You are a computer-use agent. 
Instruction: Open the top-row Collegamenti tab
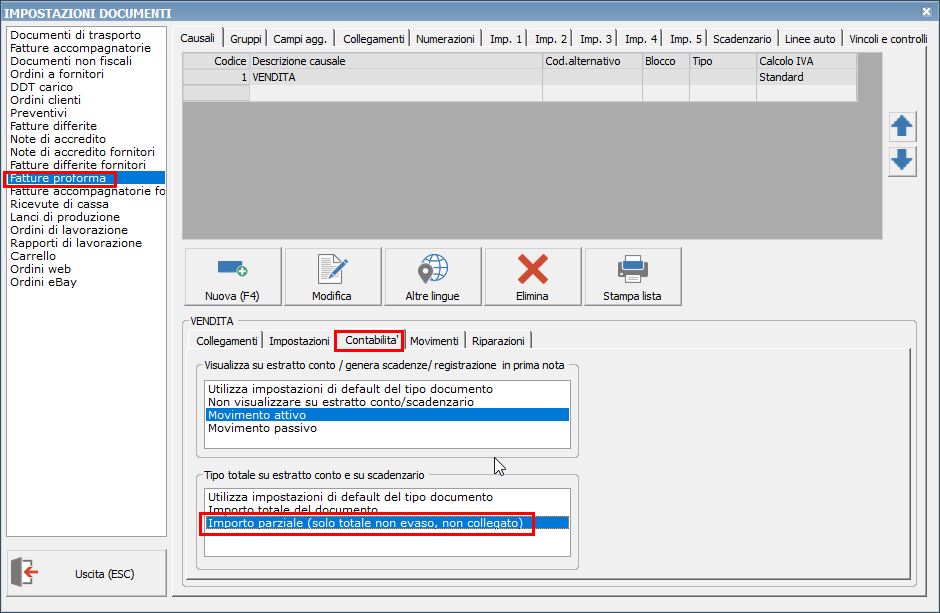click(x=373, y=39)
